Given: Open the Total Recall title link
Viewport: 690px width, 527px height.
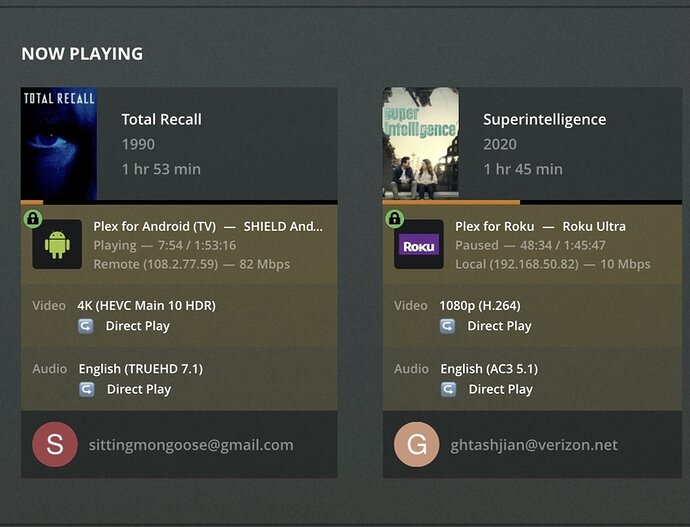Looking at the screenshot, I should (161, 119).
